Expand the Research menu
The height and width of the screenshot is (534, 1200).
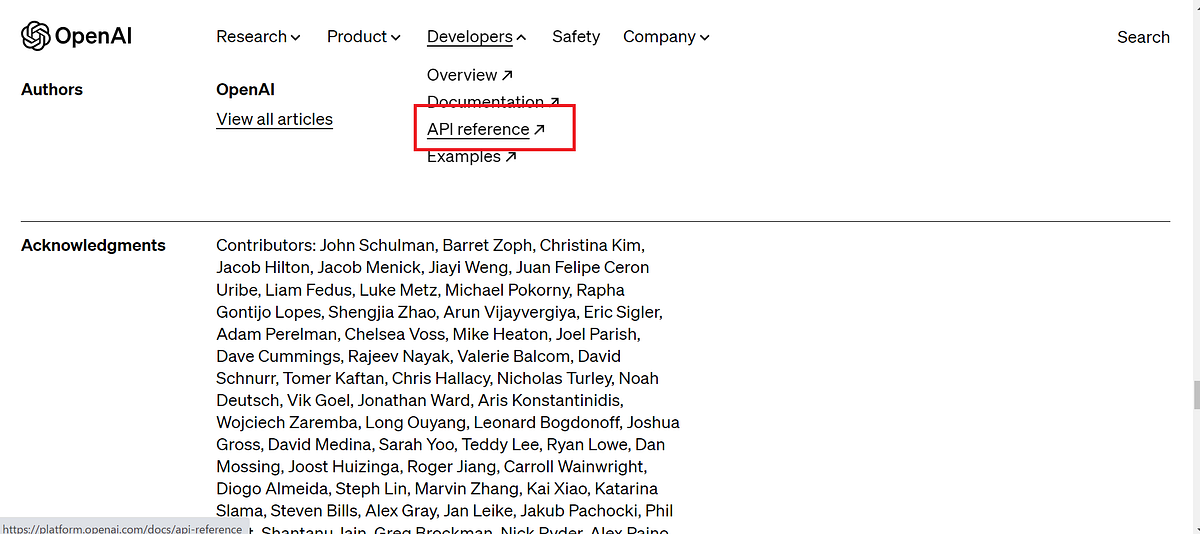[258, 37]
